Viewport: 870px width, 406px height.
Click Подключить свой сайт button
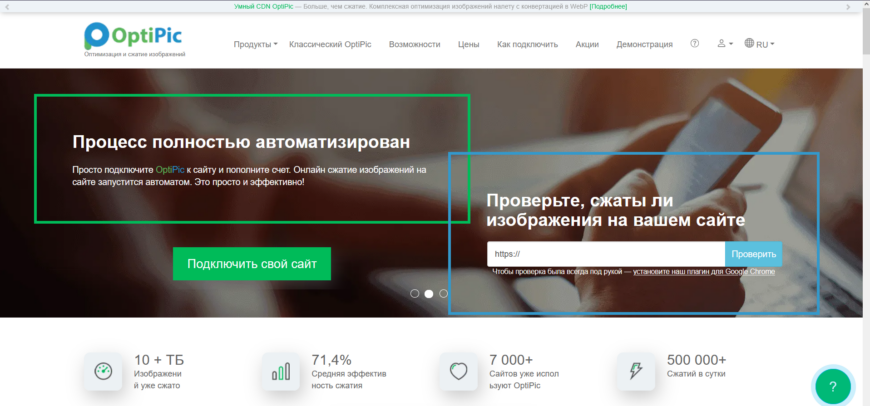click(252, 264)
